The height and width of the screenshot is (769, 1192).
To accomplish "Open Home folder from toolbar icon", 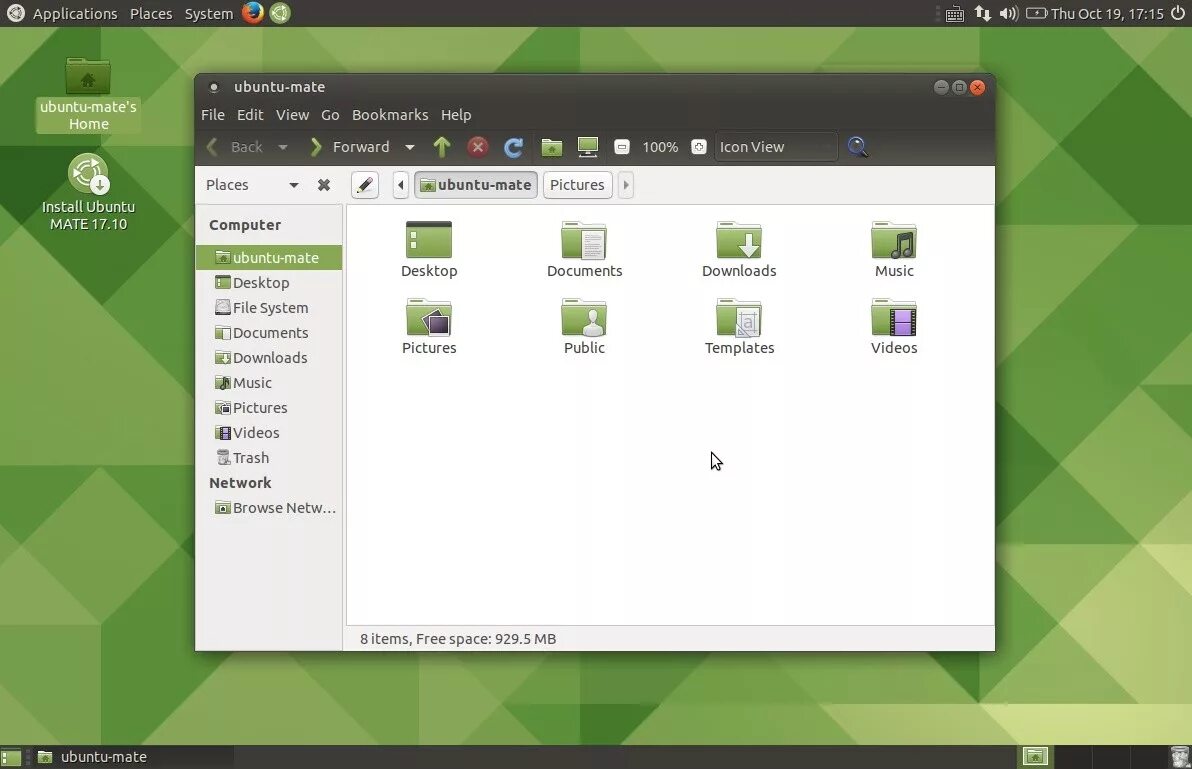I will point(552,147).
